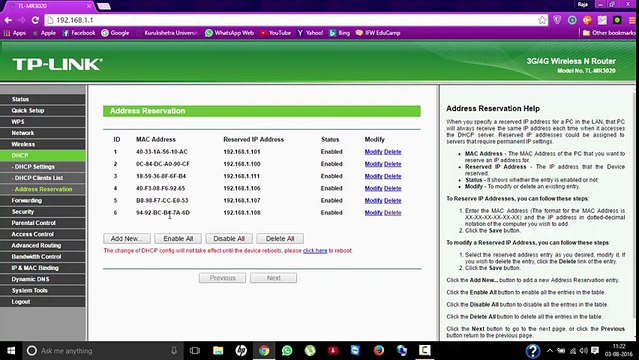The height and width of the screenshot is (360, 639).
Task: Open the YouTube bookmark
Action: point(275,33)
